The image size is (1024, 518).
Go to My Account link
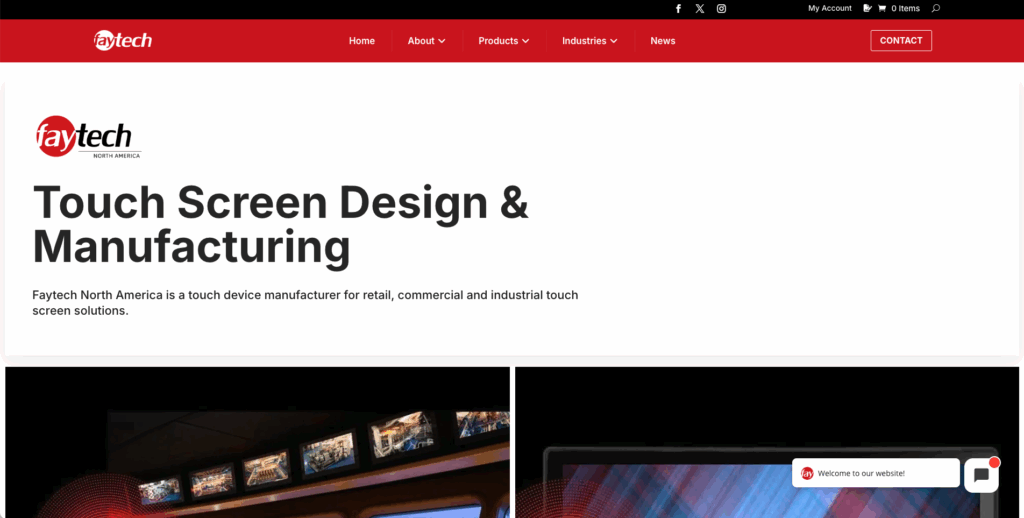pyautogui.click(x=829, y=8)
